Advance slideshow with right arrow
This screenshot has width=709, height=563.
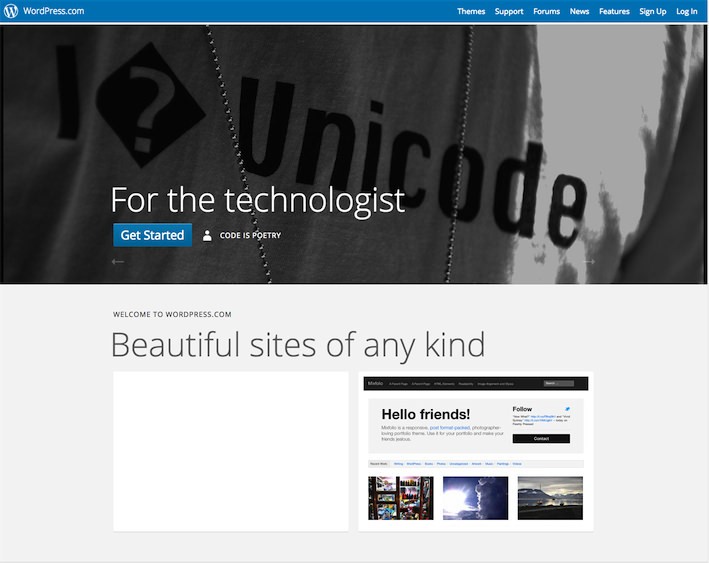pyautogui.click(x=588, y=261)
